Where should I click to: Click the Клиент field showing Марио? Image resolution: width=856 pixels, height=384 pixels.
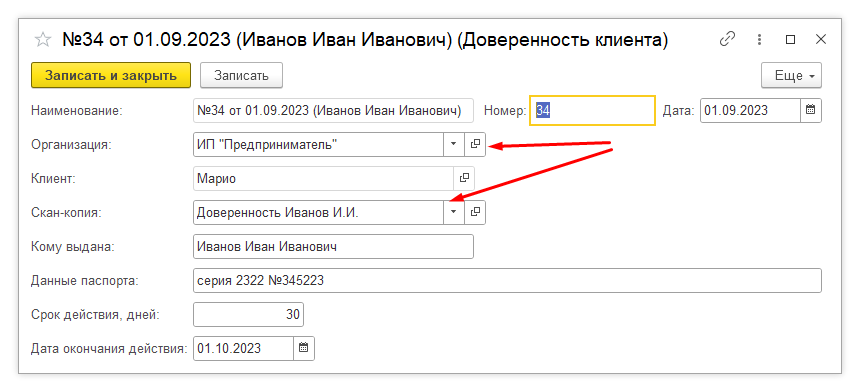[324, 178]
